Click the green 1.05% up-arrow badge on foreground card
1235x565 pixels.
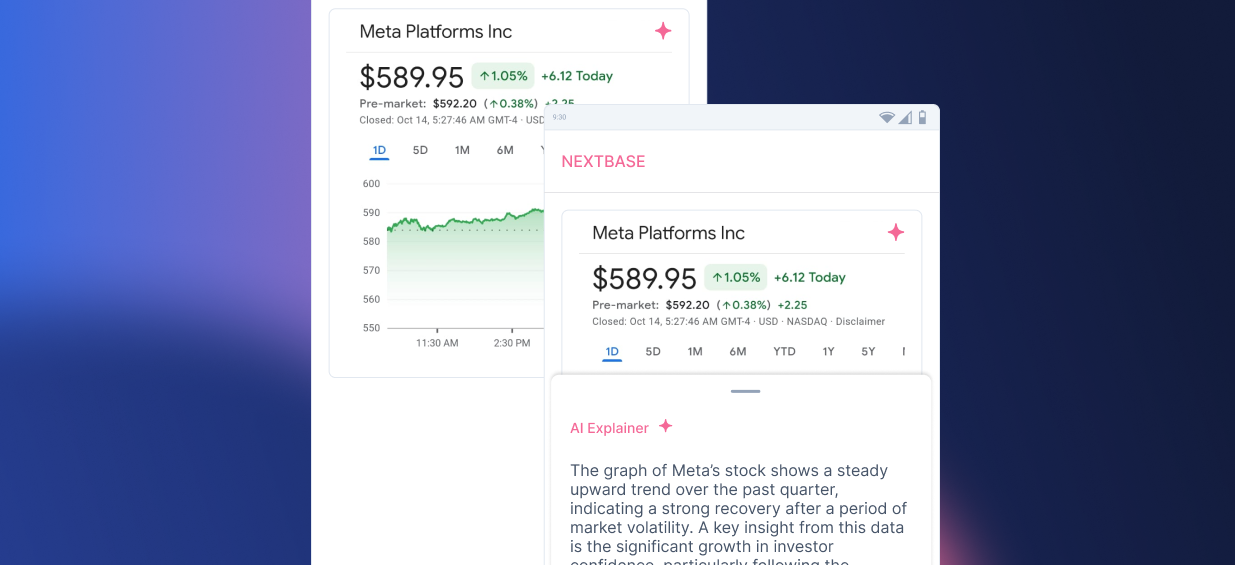coord(735,277)
